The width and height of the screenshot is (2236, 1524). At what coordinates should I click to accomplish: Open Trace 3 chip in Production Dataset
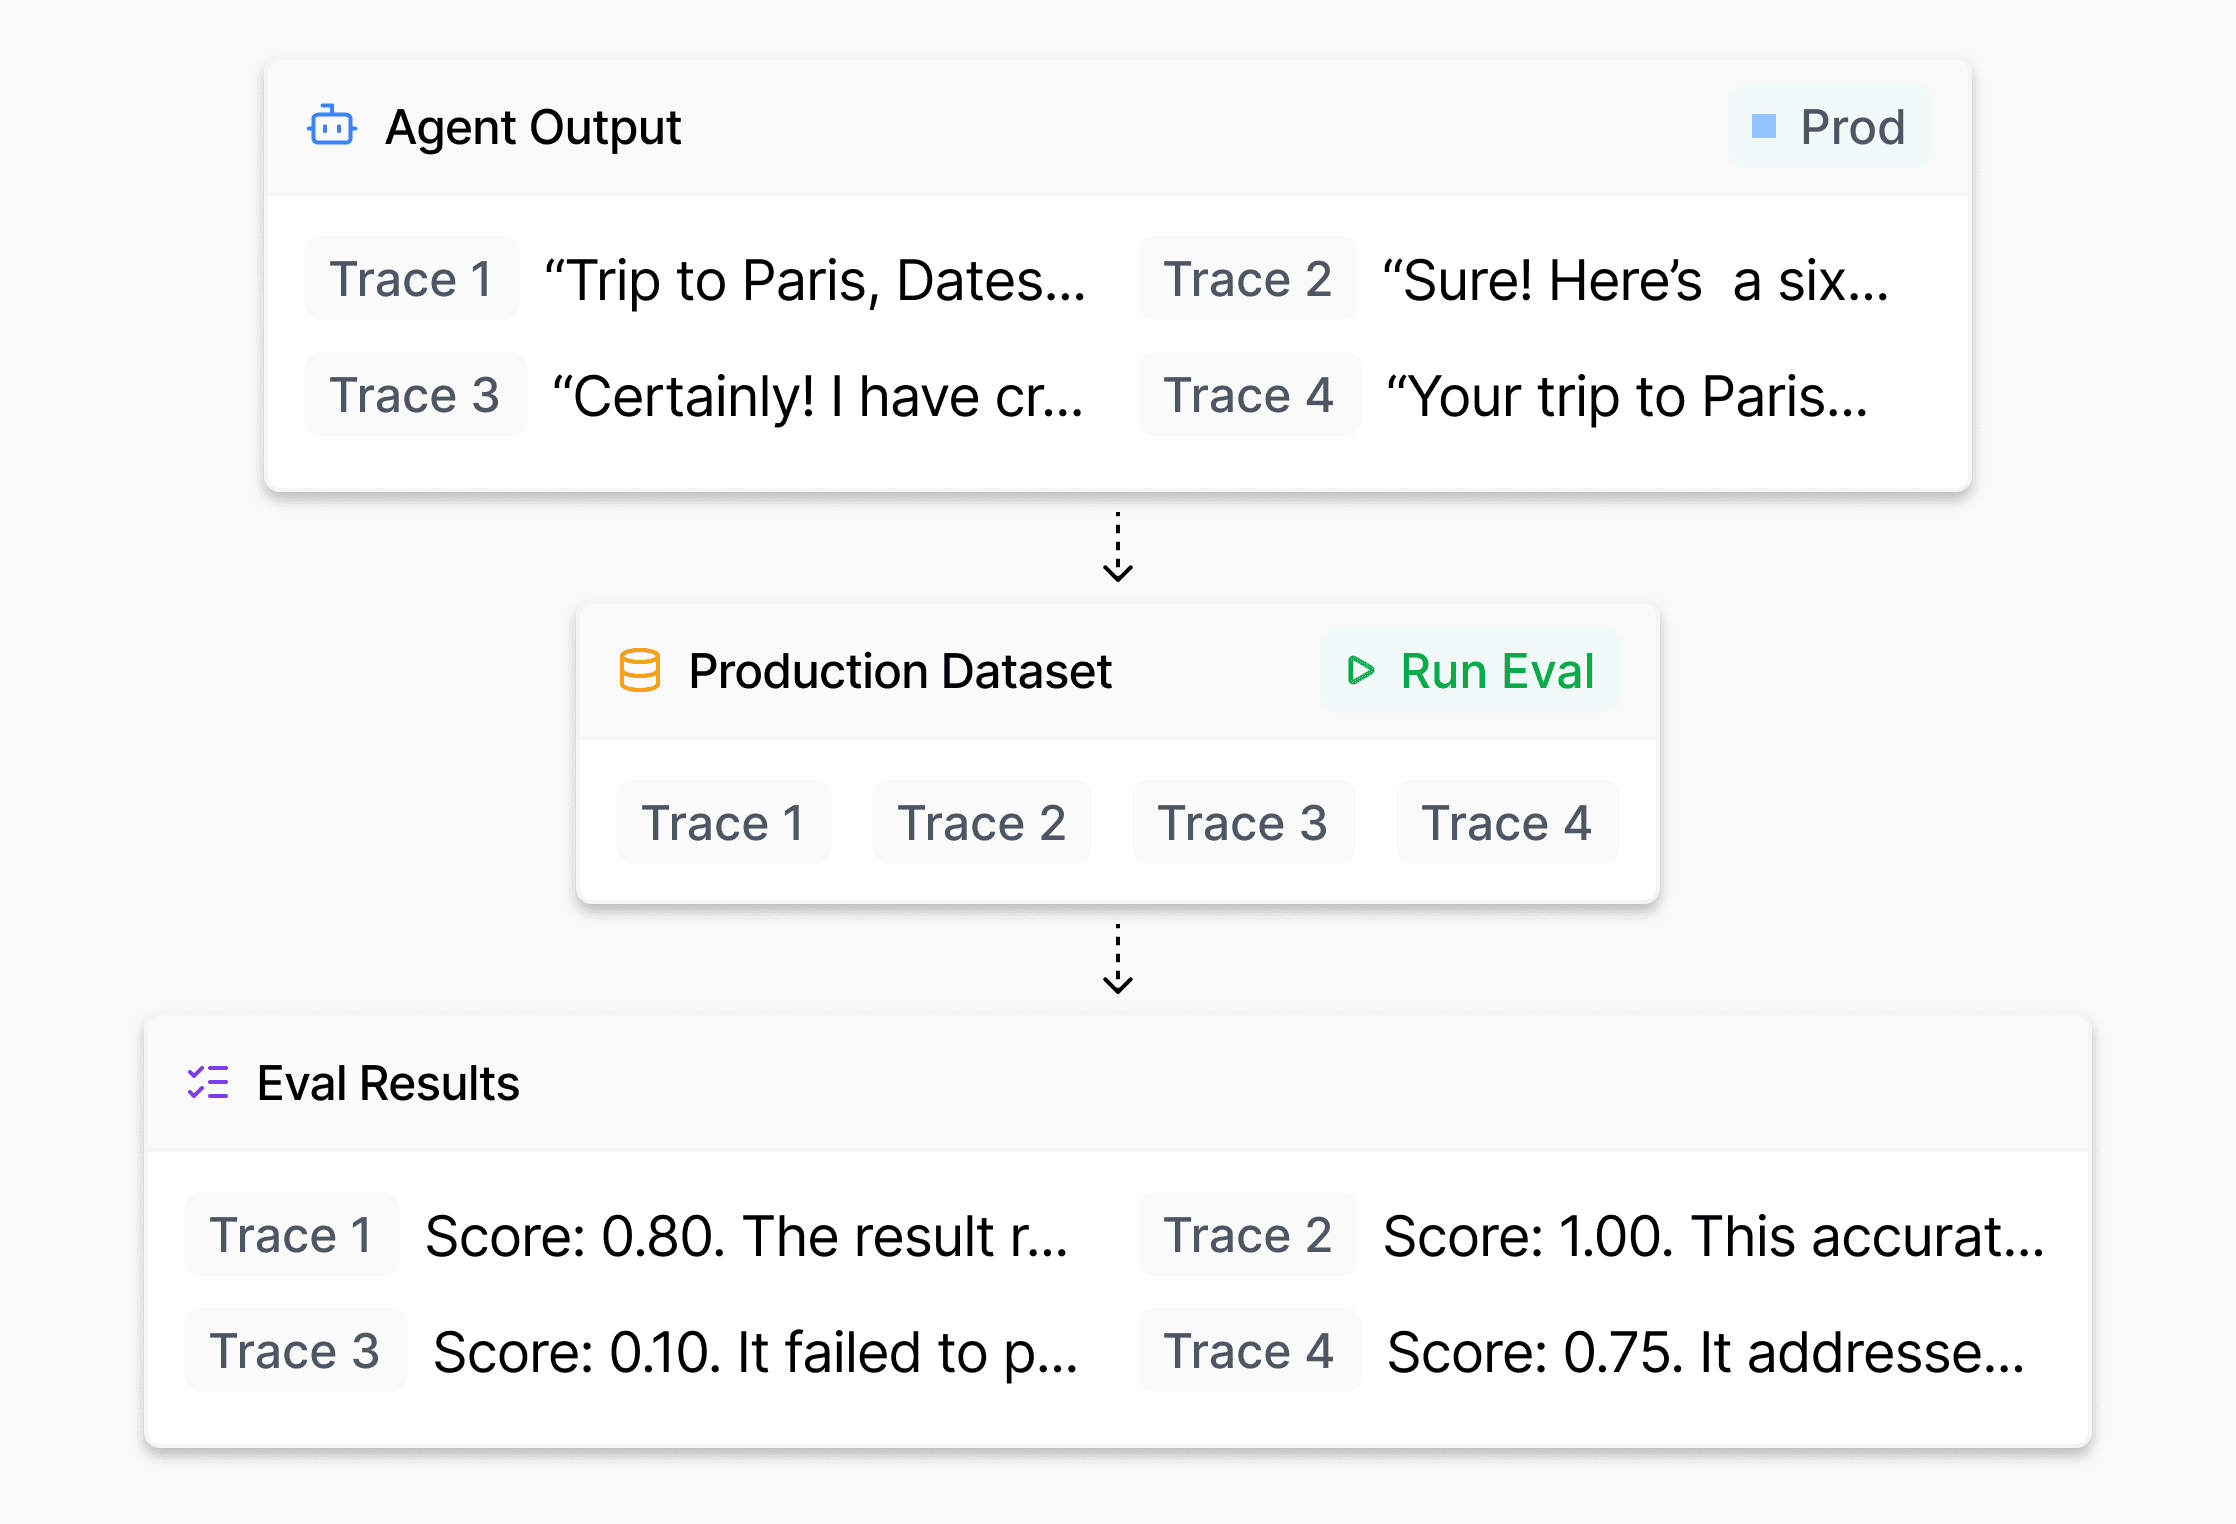click(x=1243, y=823)
